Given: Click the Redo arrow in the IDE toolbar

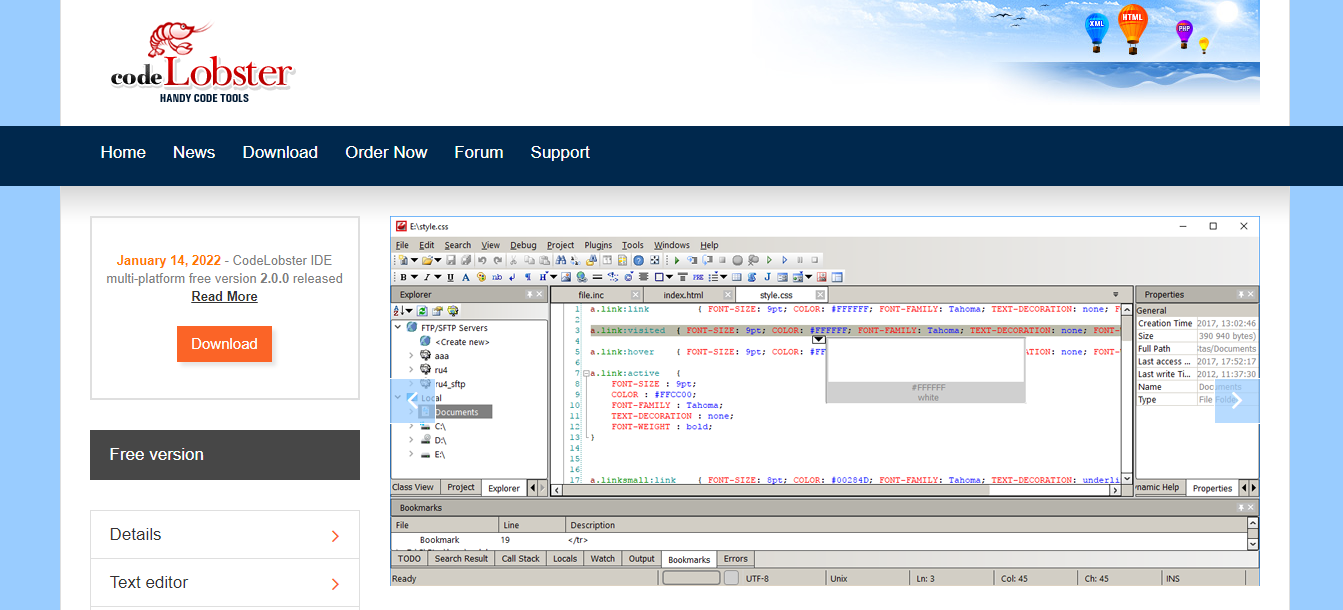Looking at the screenshot, I should (497, 260).
